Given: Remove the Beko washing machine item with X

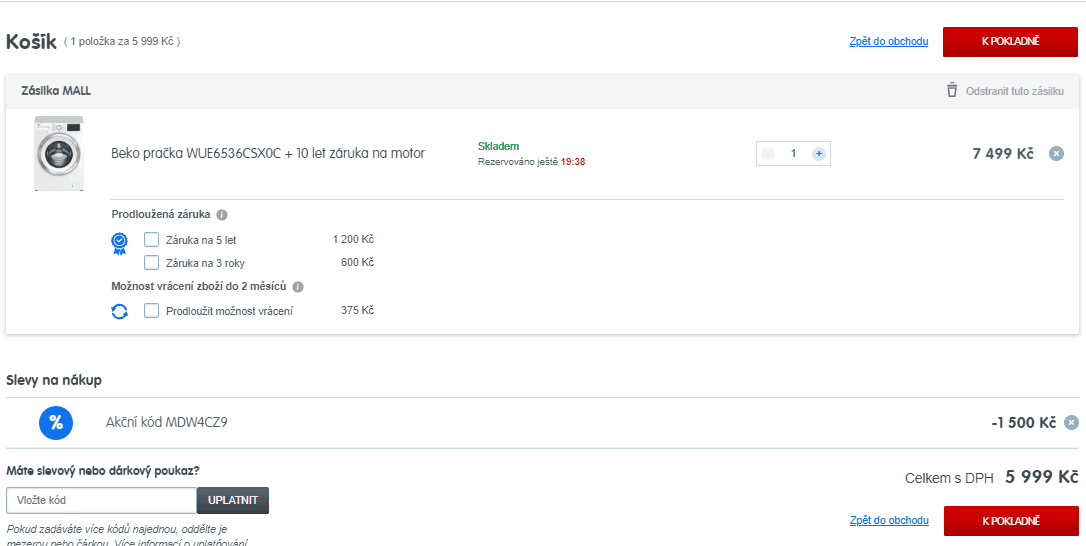Looking at the screenshot, I should coord(1056,154).
